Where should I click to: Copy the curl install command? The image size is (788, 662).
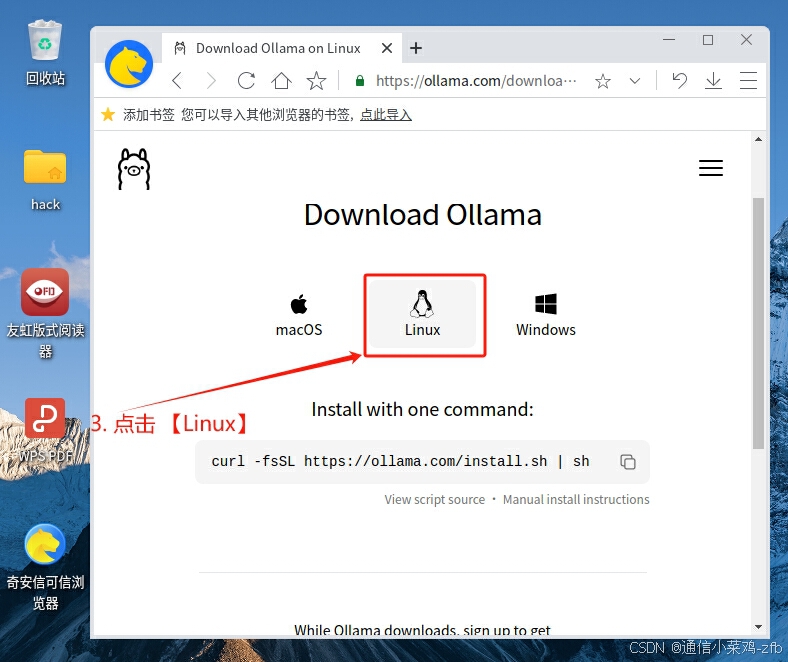click(x=628, y=461)
